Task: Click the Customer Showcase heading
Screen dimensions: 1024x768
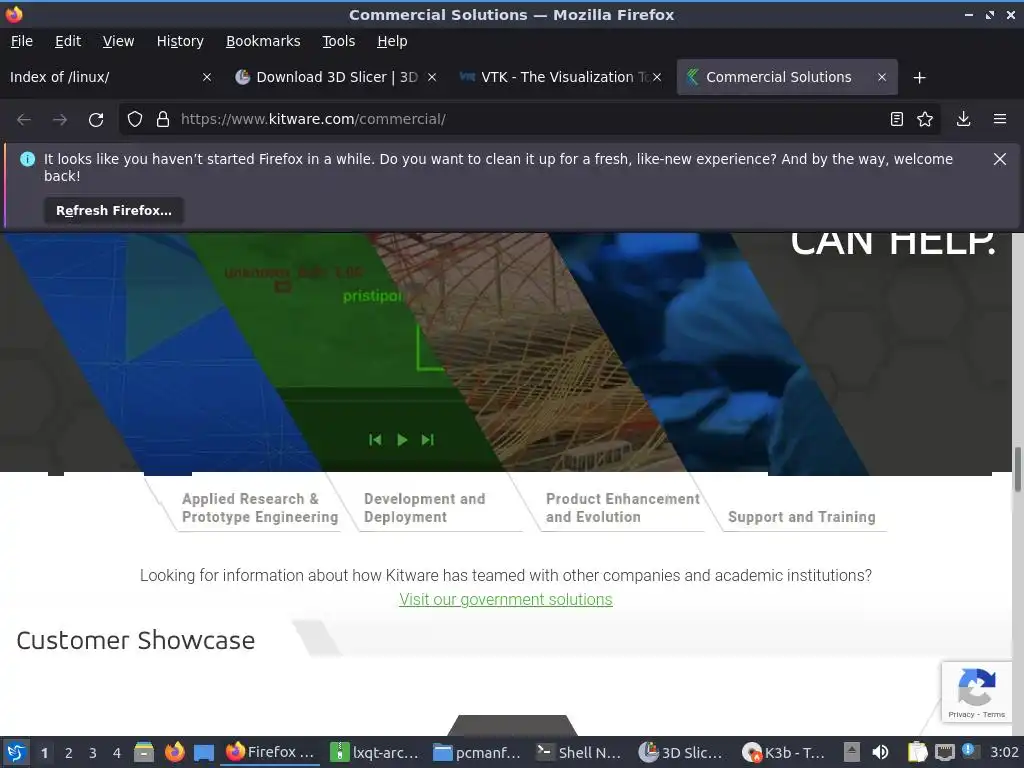Action: 136,641
